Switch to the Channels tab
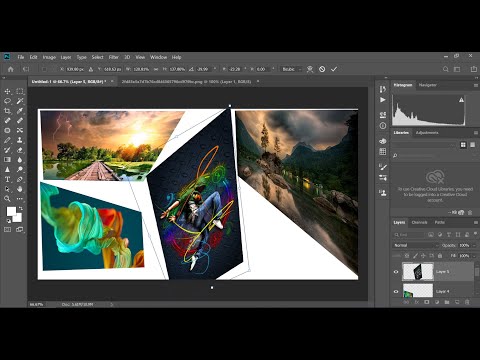 click(419, 222)
